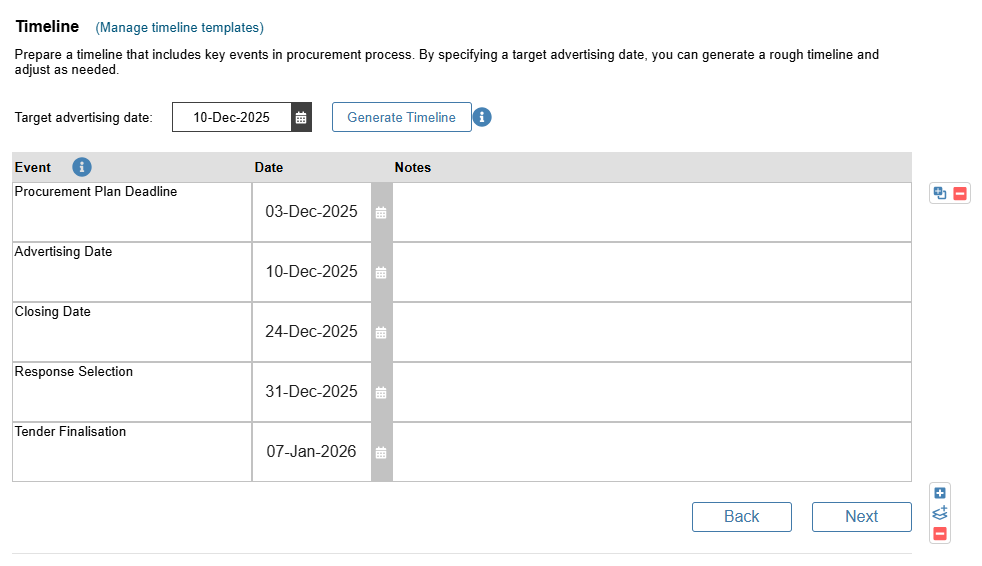This screenshot has height=566, width=982.
Task: Click the Target advertising date field
Action: (232, 117)
